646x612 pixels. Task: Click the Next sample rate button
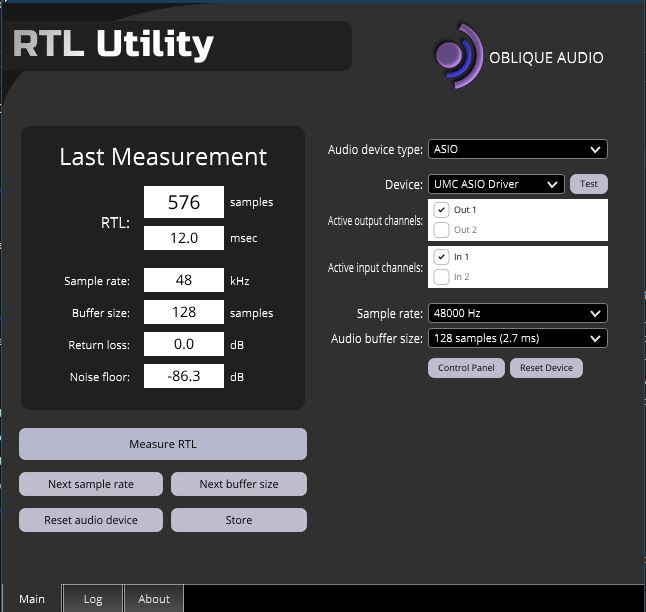point(91,484)
